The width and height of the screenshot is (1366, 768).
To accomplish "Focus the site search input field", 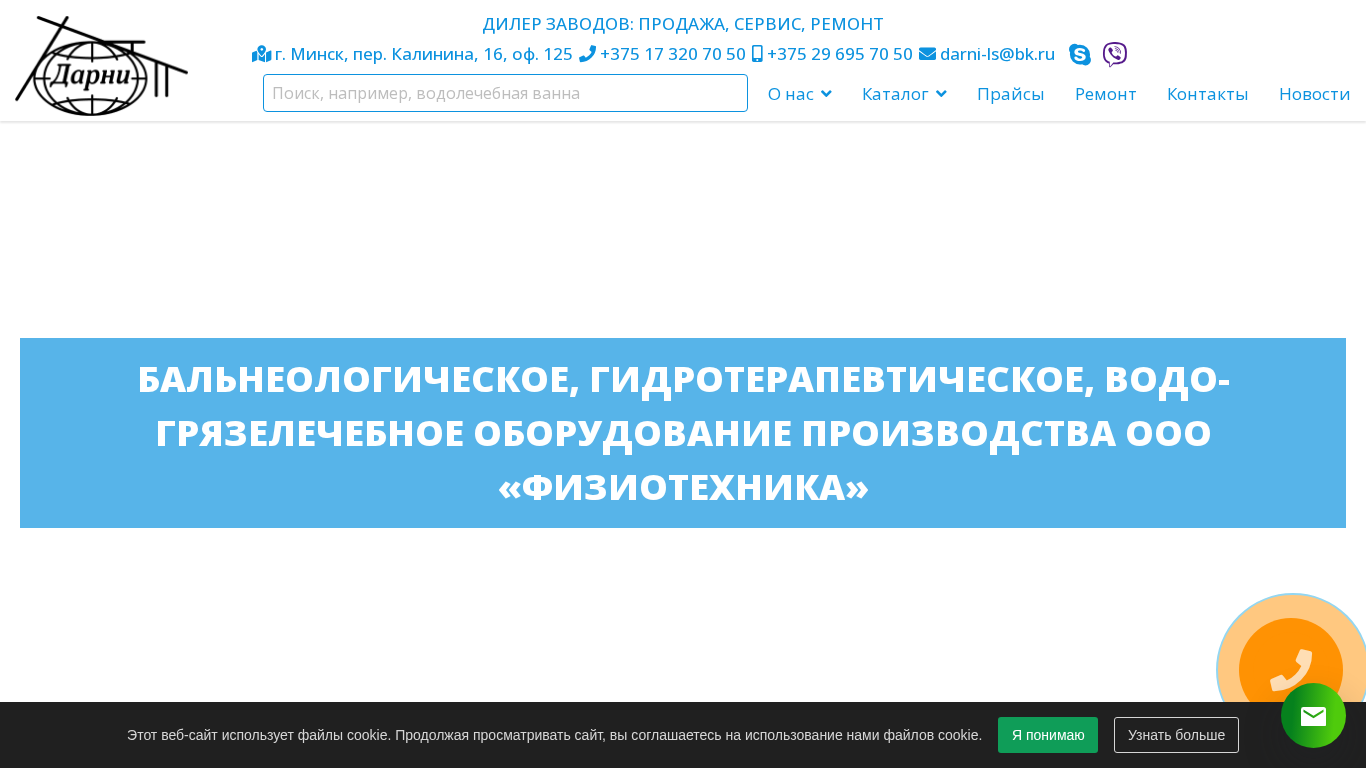I will pyautogui.click(x=505, y=93).
